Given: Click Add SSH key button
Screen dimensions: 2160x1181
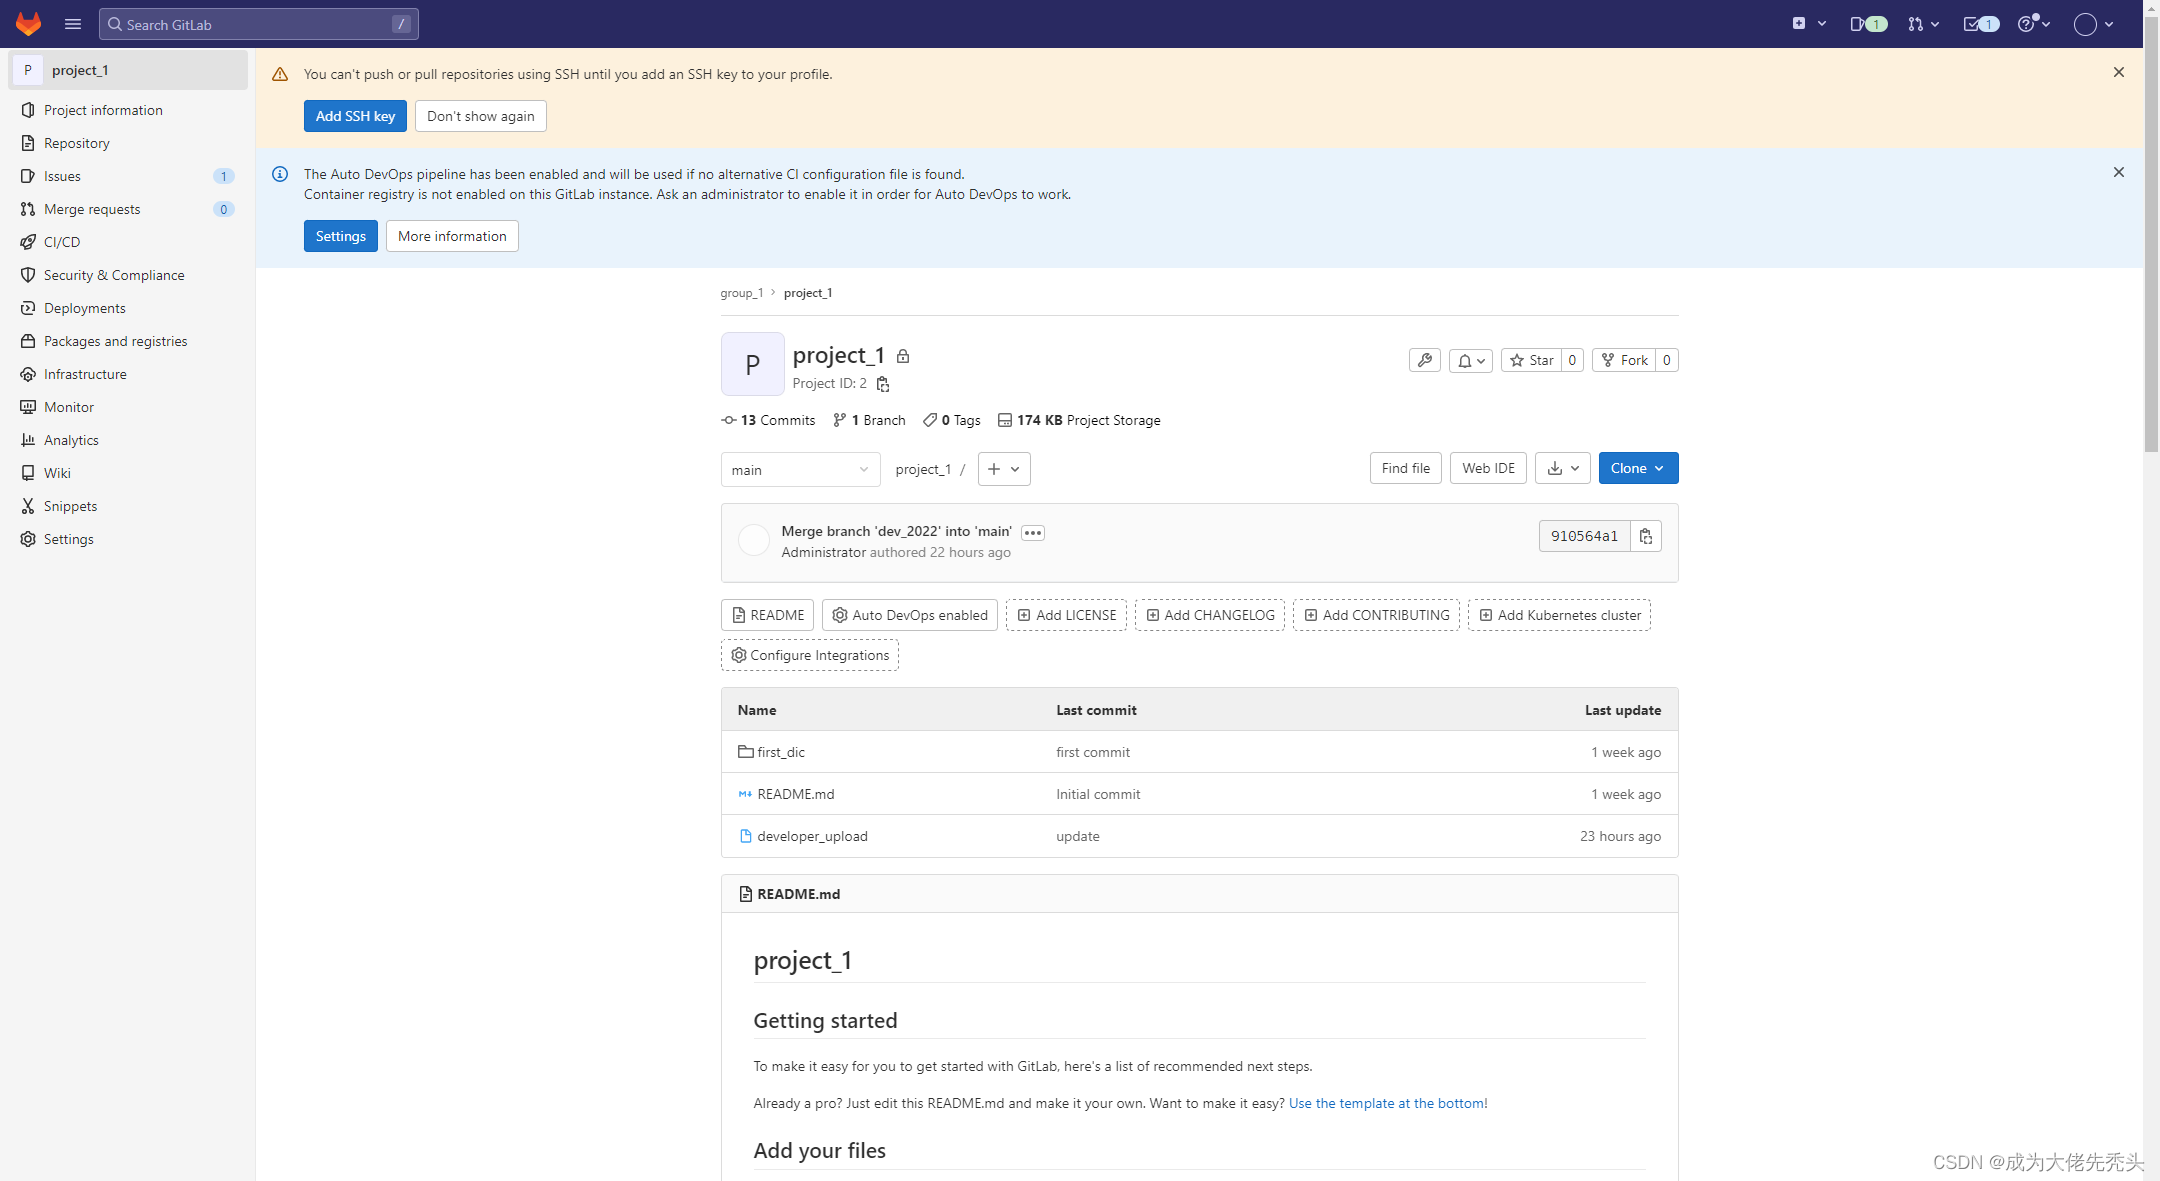Looking at the screenshot, I should [355, 115].
